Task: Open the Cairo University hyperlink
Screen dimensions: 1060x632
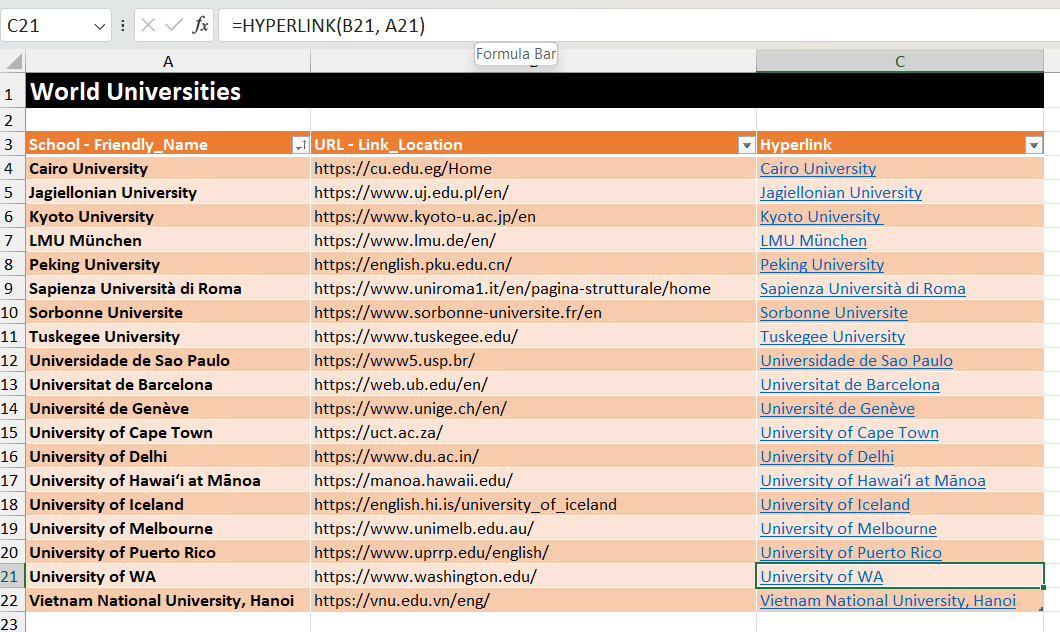Action: [817, 169]
